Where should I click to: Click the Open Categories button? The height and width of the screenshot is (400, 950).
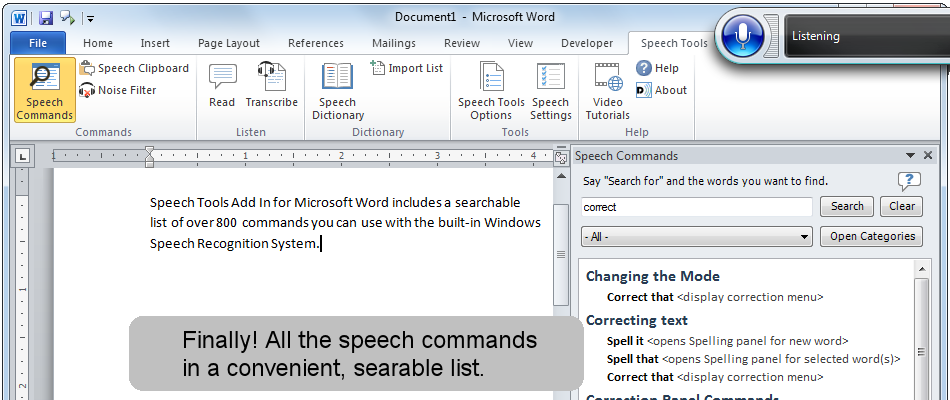click(871, 236)
